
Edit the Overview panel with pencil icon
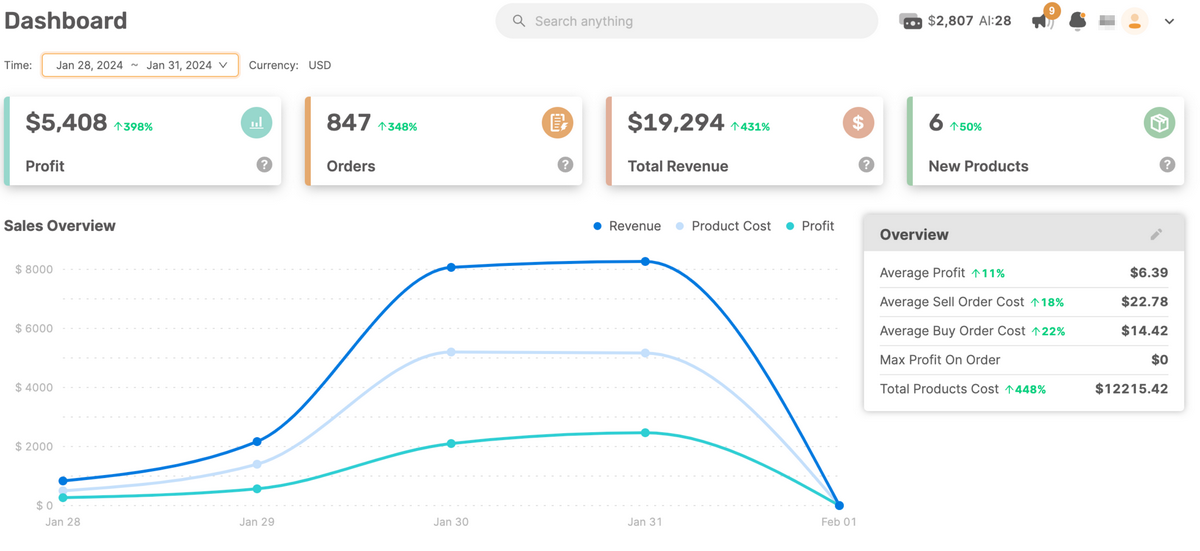(x=1156, y=234)
